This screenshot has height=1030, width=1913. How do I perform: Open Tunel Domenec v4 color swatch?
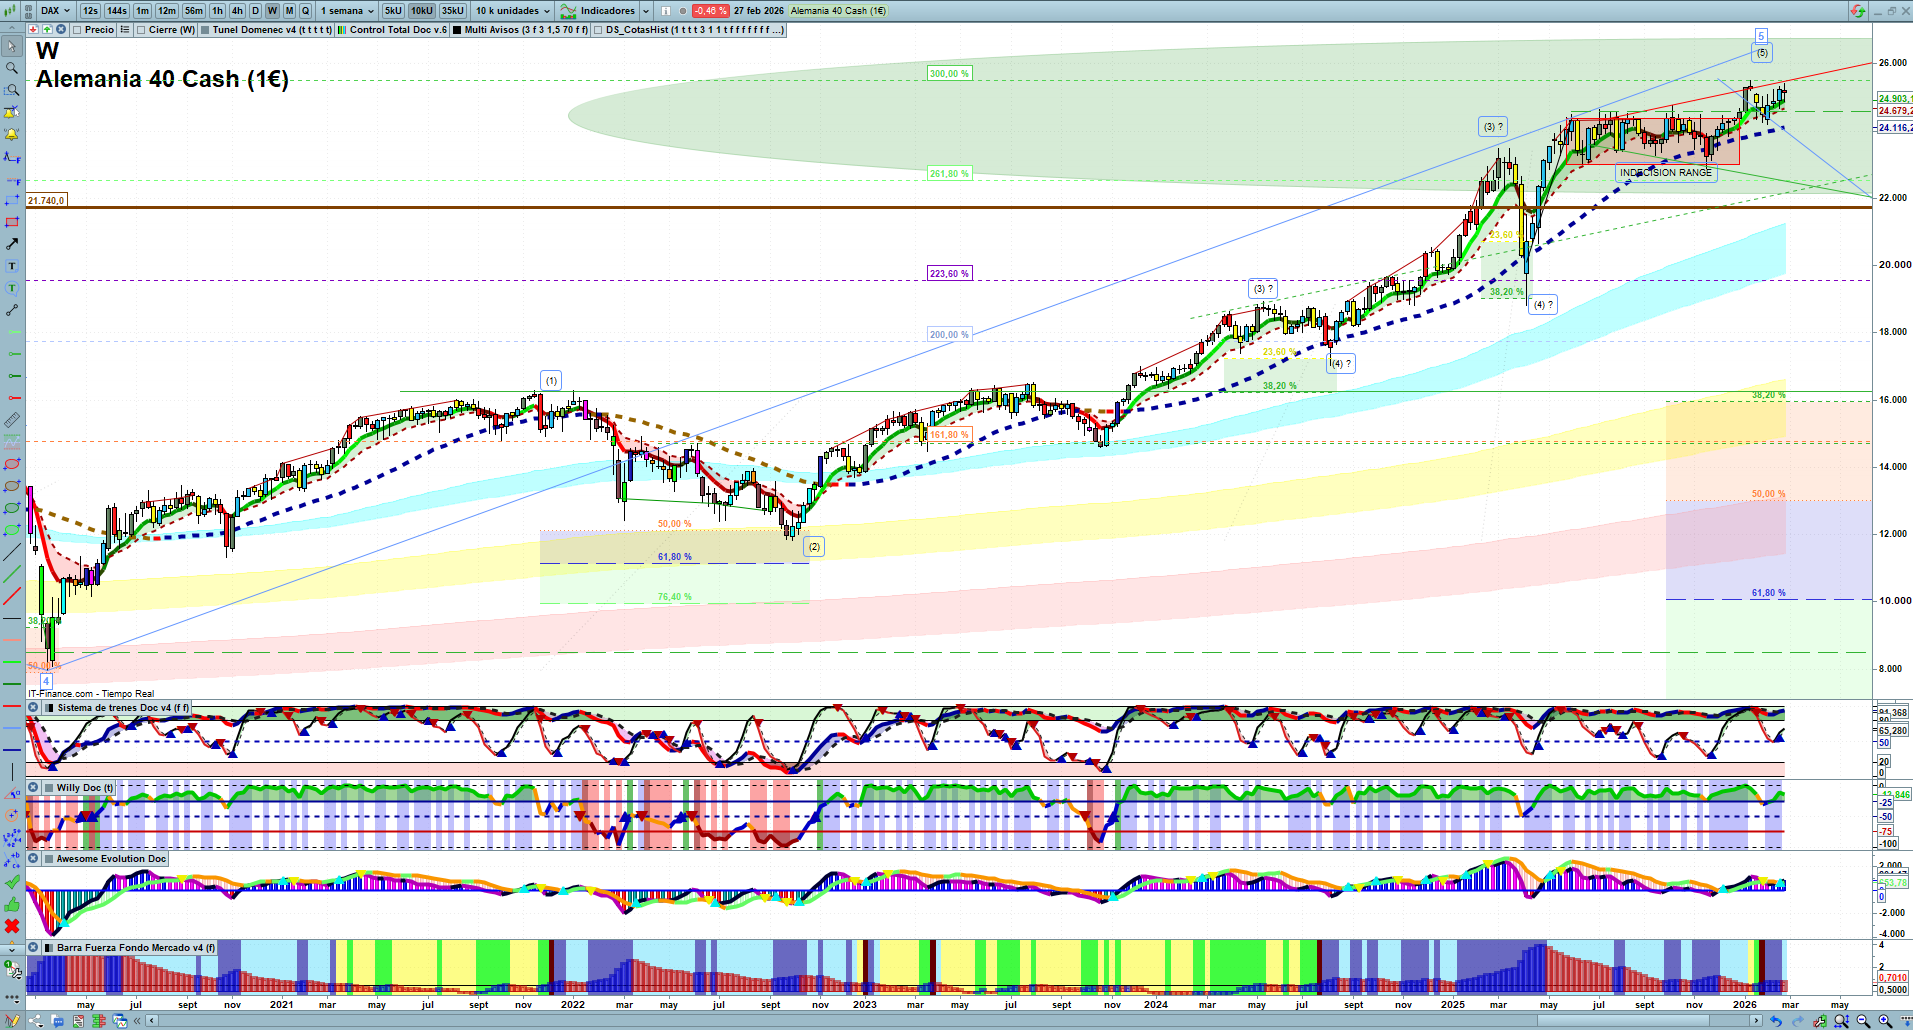(205, 30)
